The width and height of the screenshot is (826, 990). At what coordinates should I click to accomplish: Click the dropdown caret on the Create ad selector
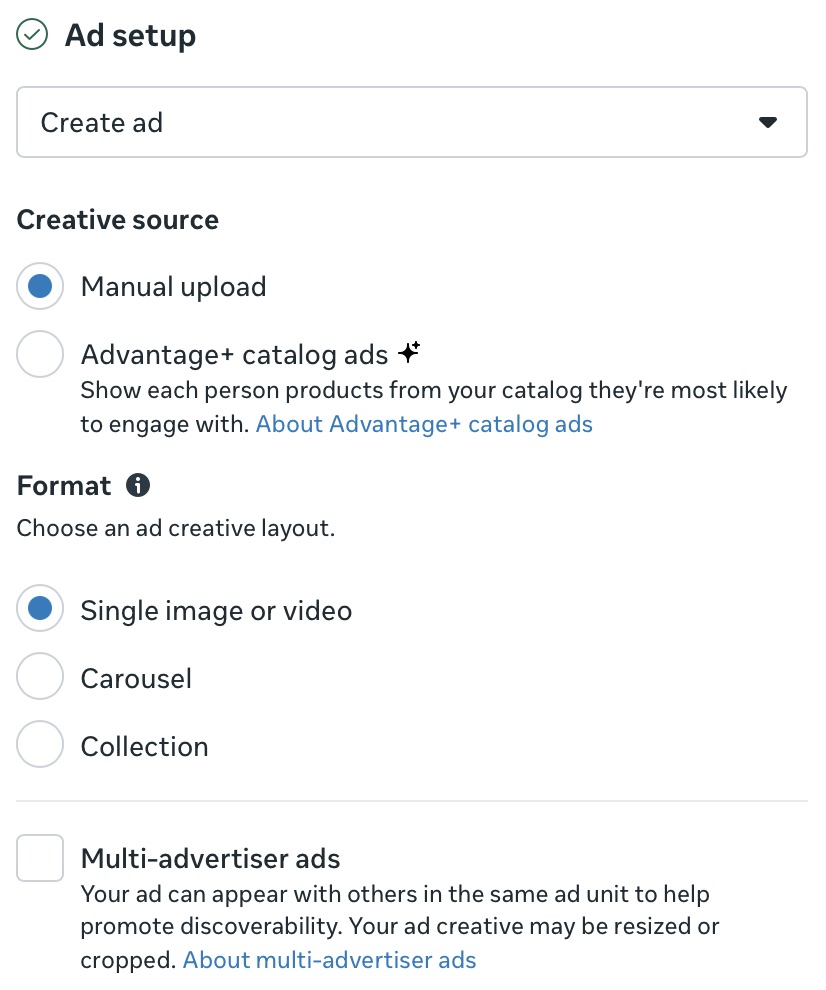(x=767, y=122)
